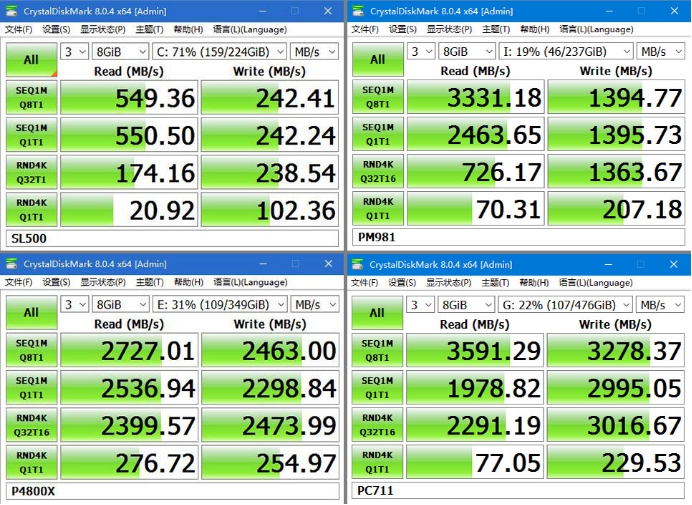Run SEQ1M Q8T1 test on the PM981 drive
The height and width of the screenshot is (505, 692).
tap(377, 97)
